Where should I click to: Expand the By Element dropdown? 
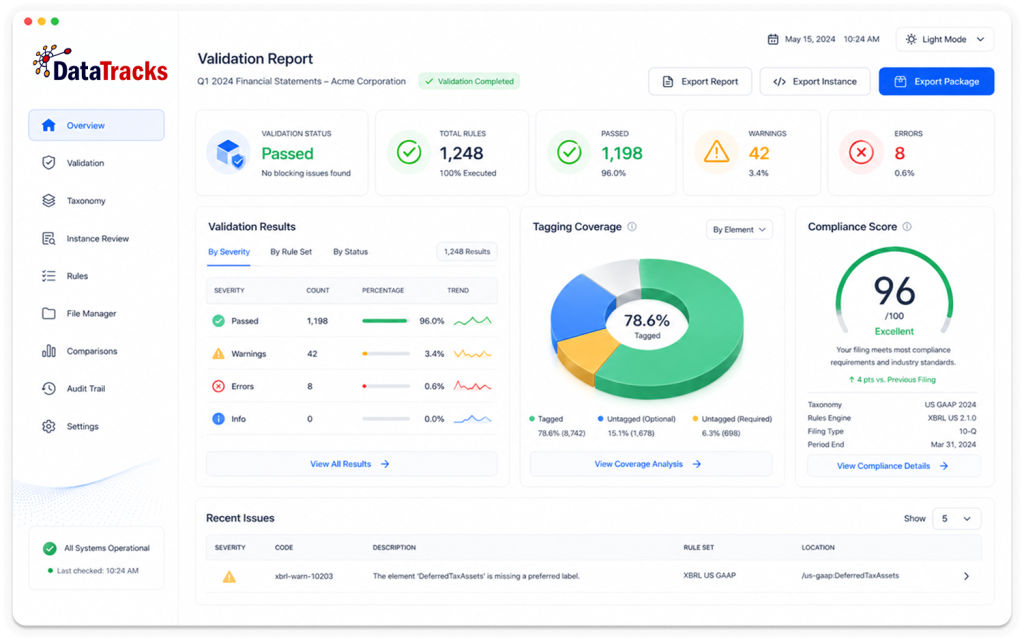coord(739,230)
